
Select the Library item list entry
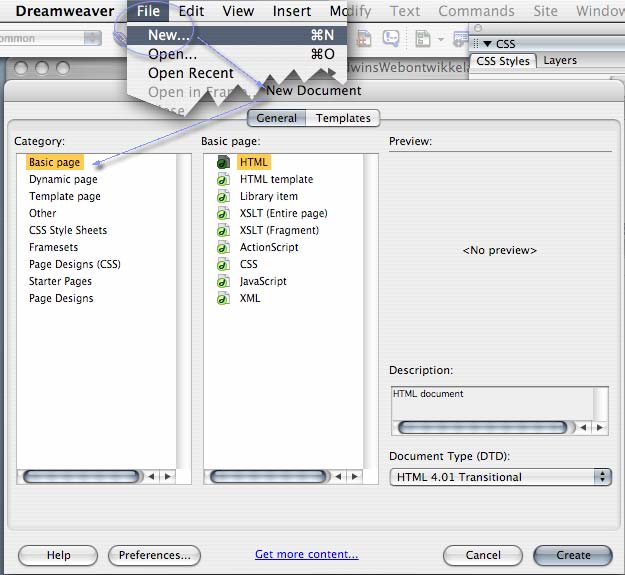269,196
